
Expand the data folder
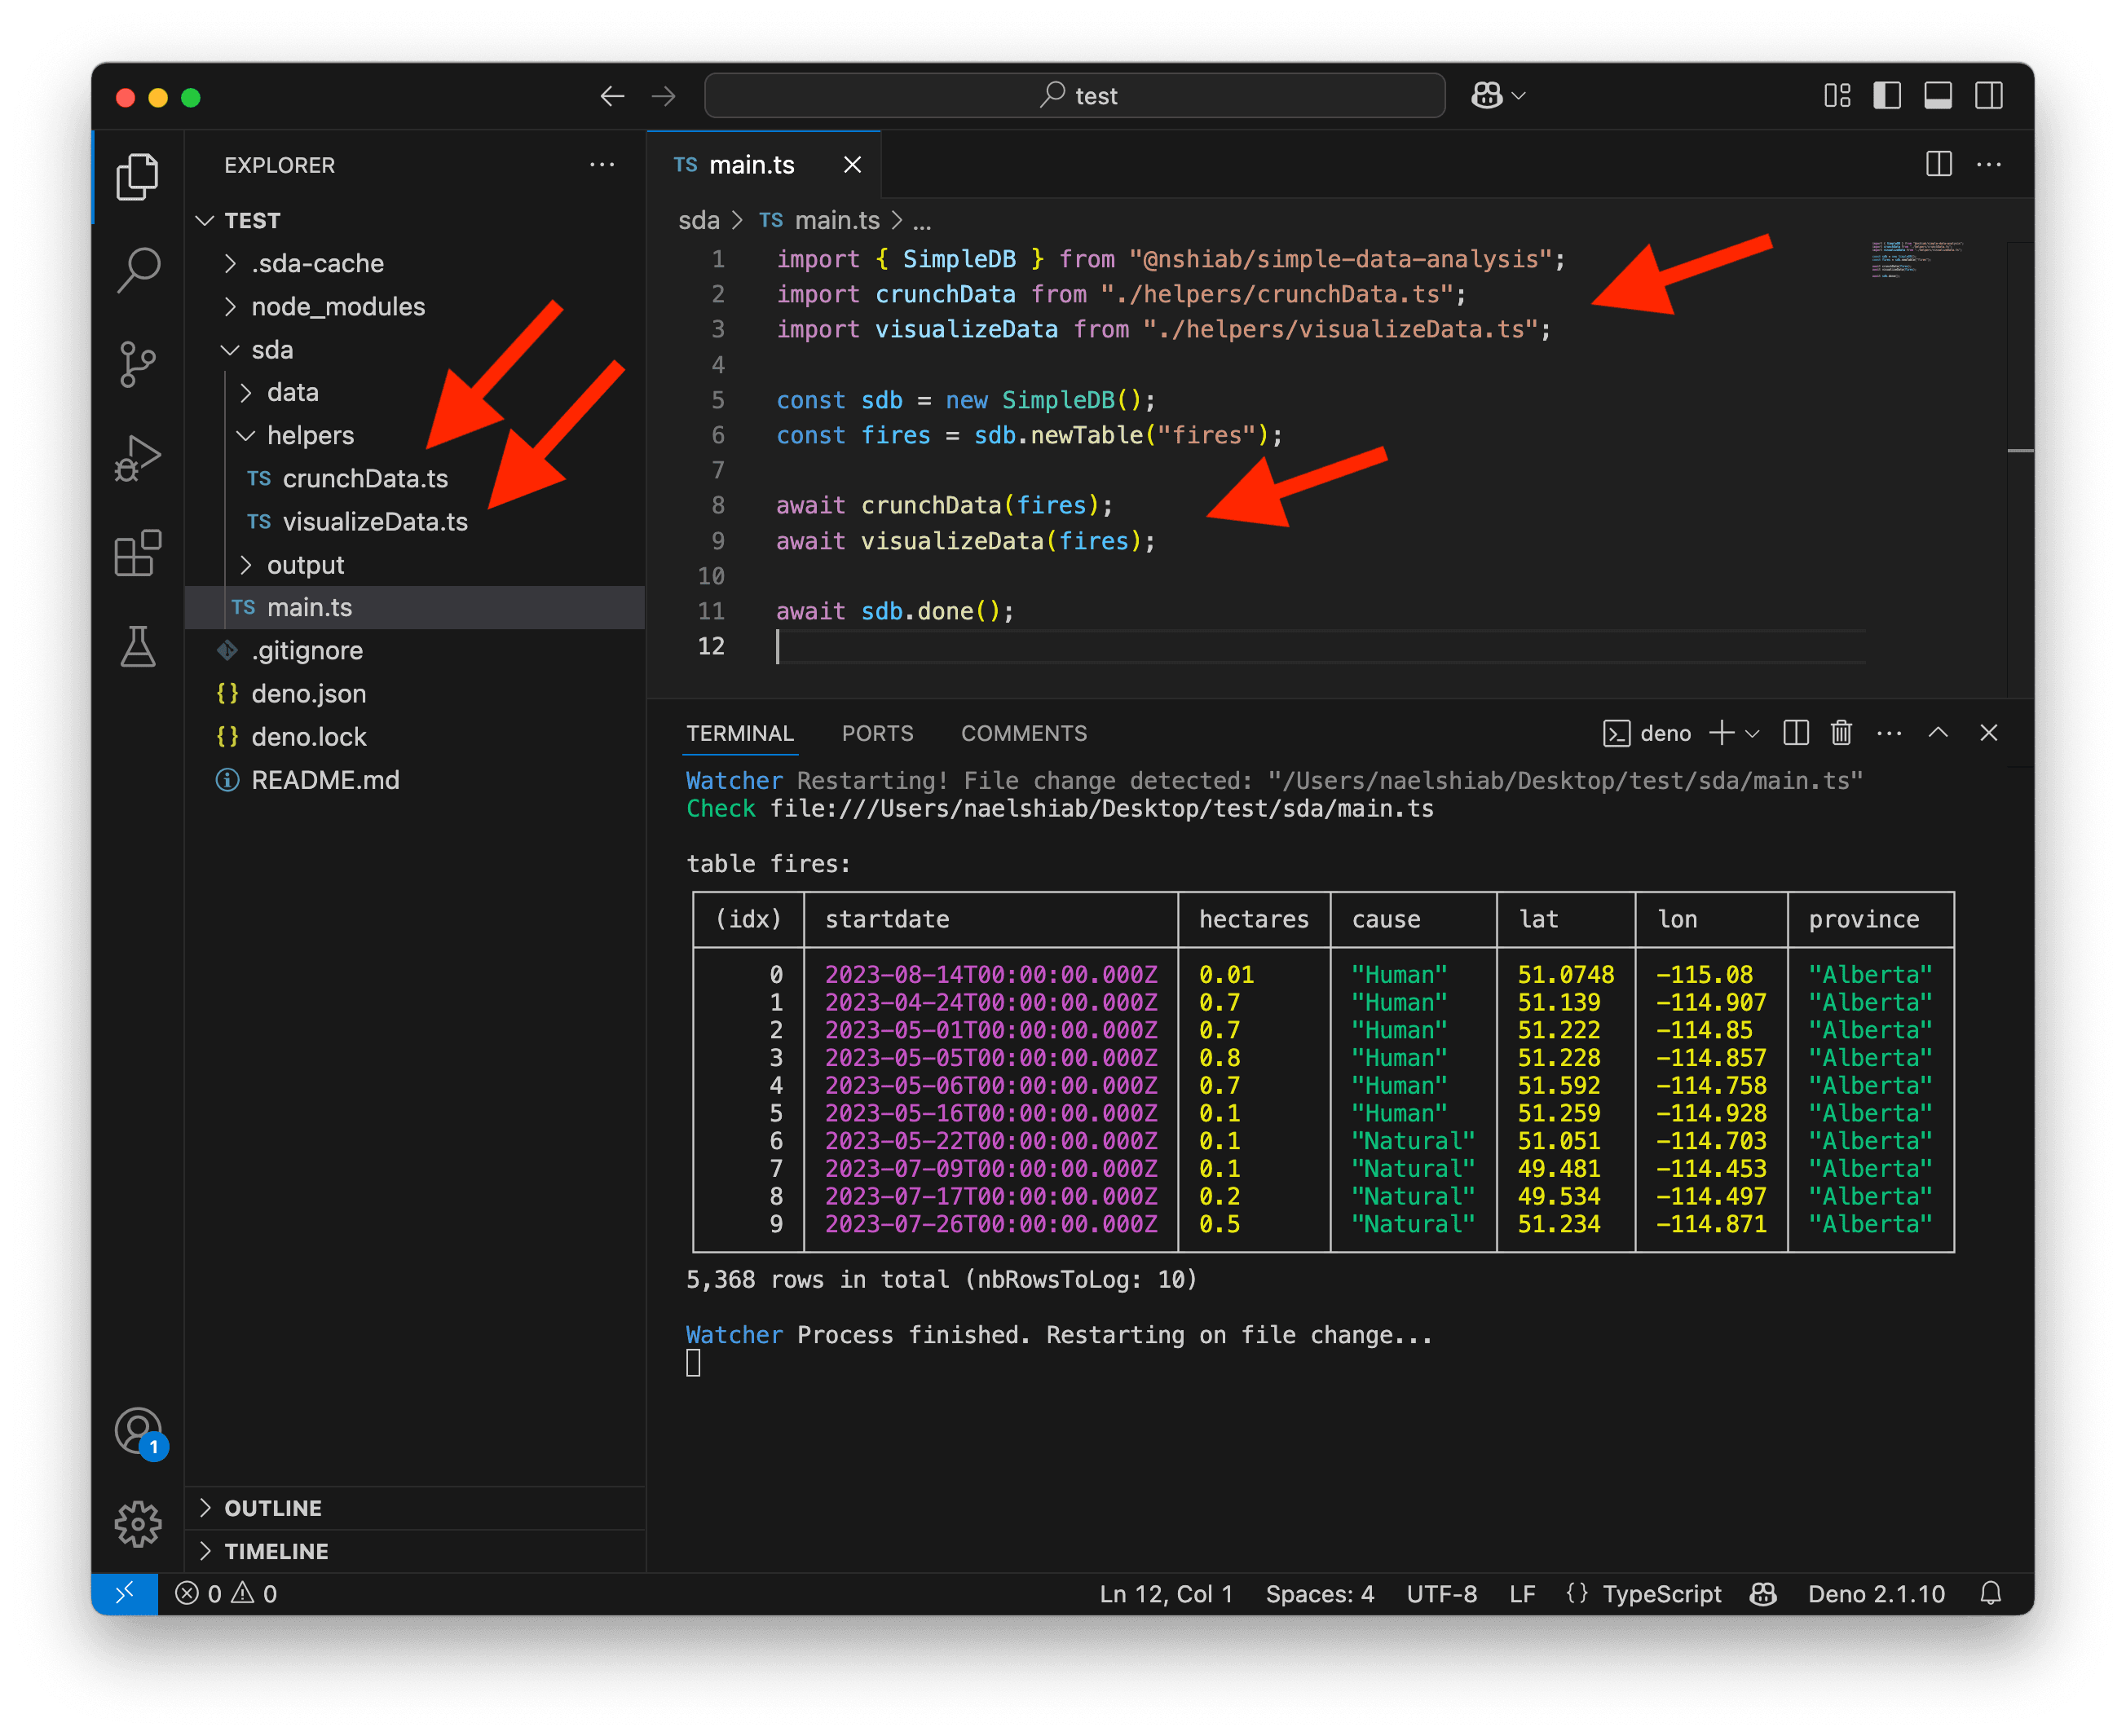[x=415, y=392]
